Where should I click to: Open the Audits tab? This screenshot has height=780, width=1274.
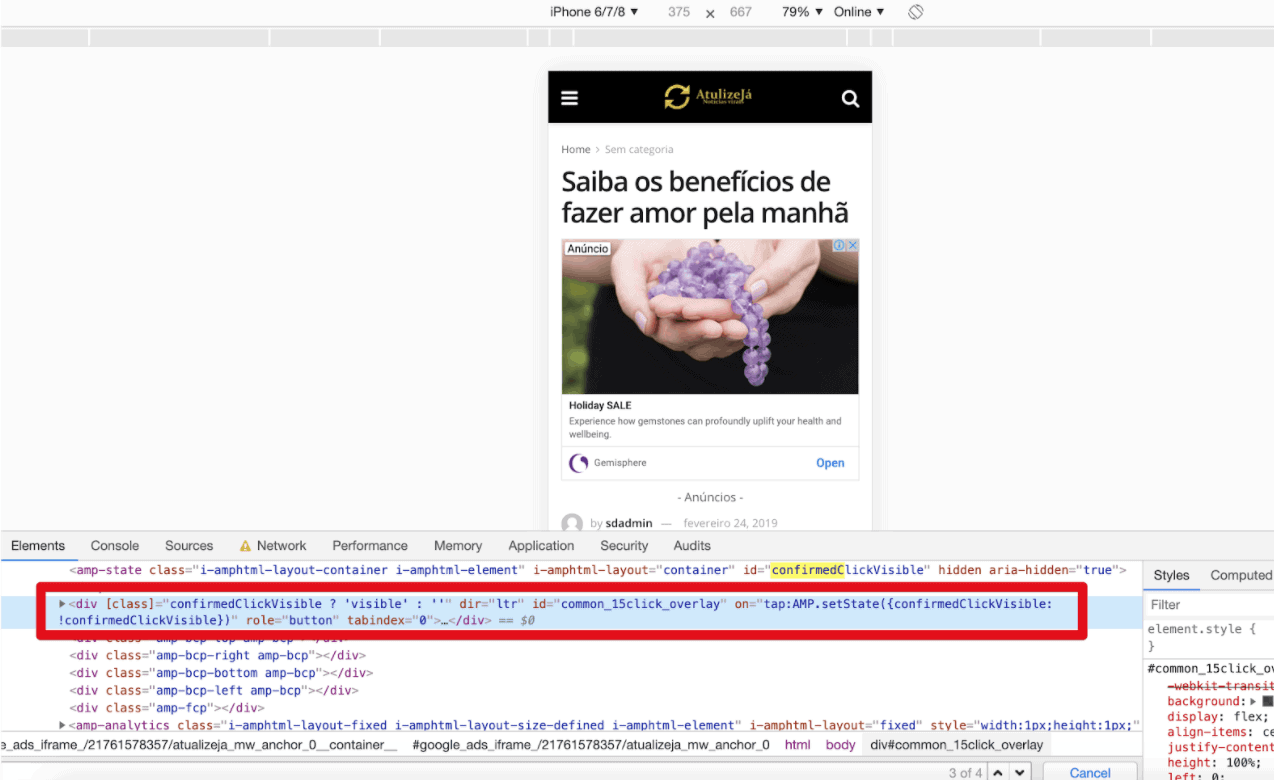click(692, 546)
